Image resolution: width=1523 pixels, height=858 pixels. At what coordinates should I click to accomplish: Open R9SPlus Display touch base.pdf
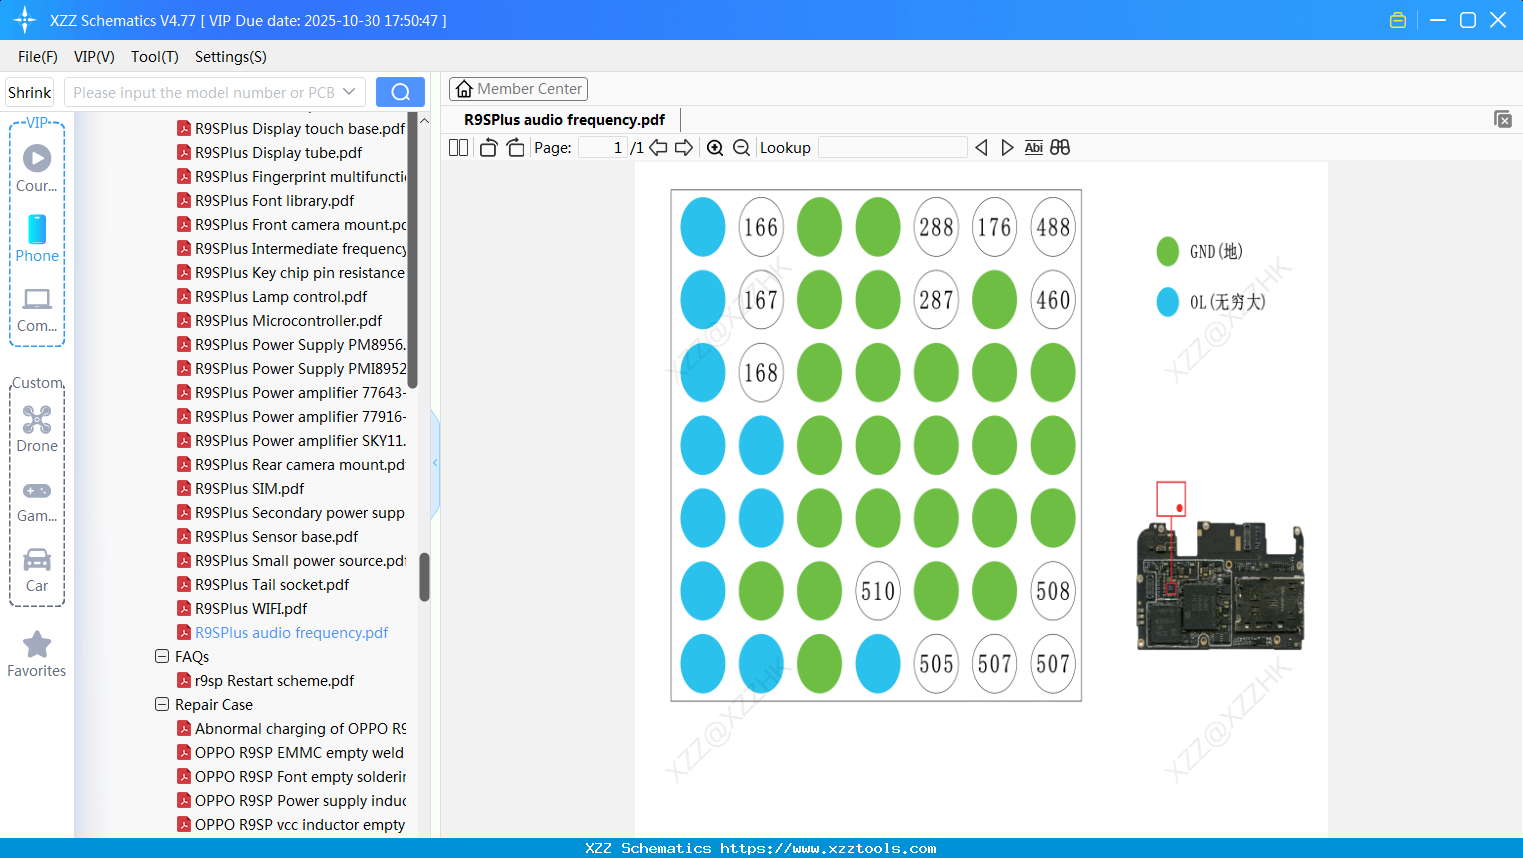pyautogui.click(x=291, y=129)
